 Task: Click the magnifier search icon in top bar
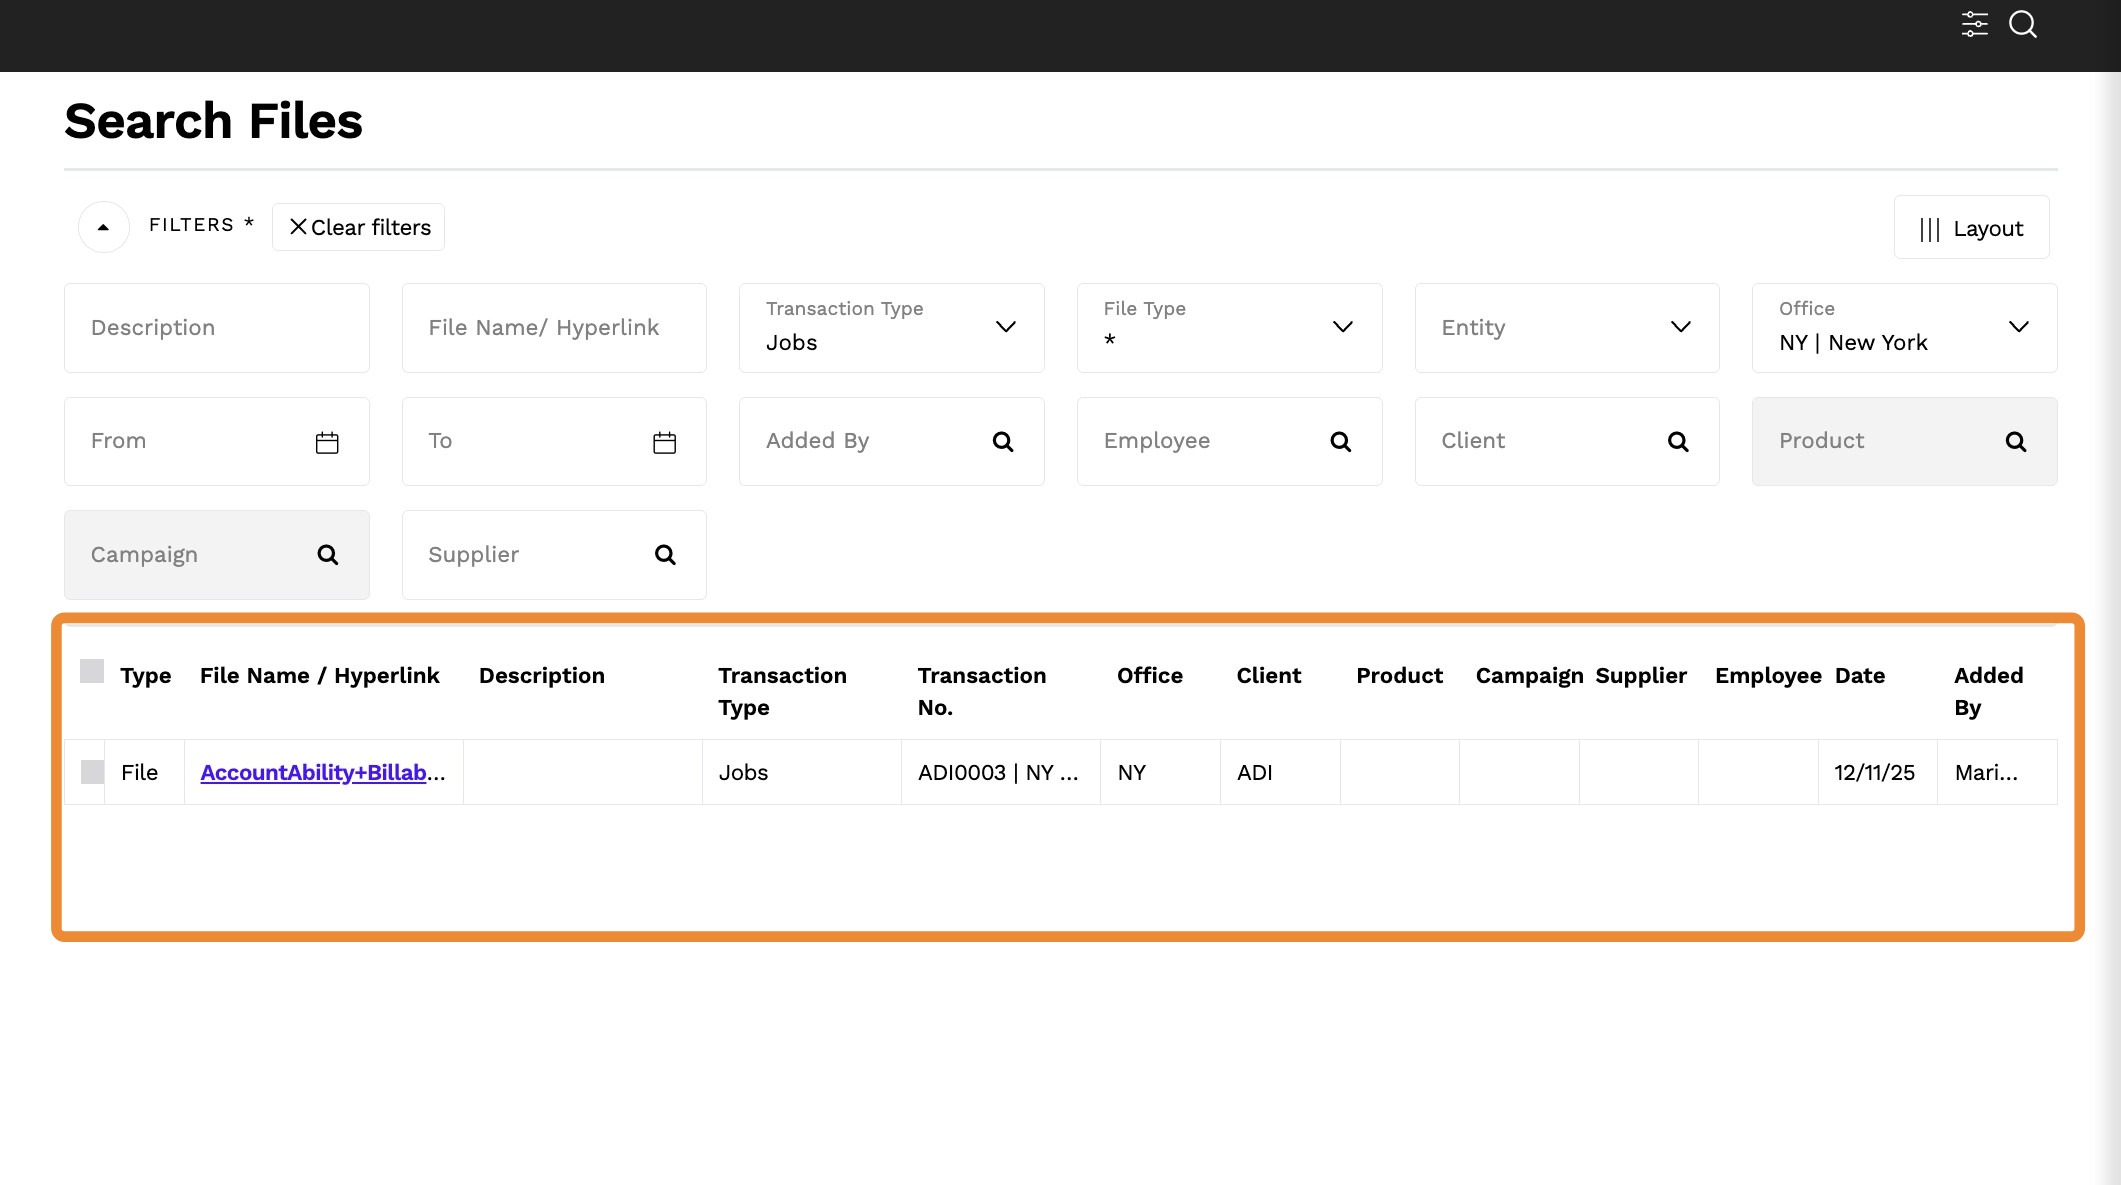(x=2023, y=24)
